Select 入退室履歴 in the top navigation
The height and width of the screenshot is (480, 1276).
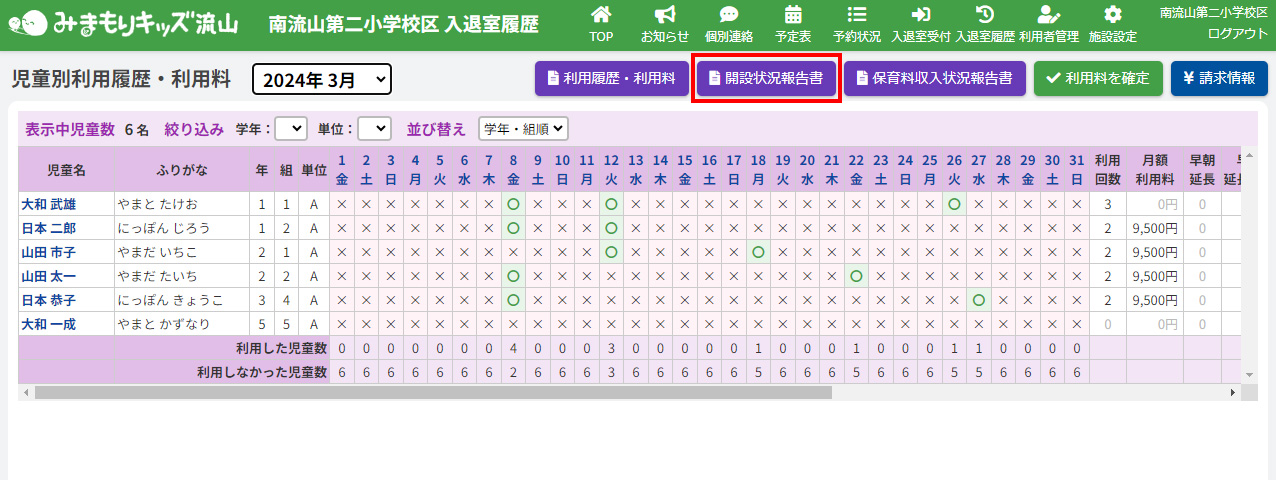coord(985,24)
